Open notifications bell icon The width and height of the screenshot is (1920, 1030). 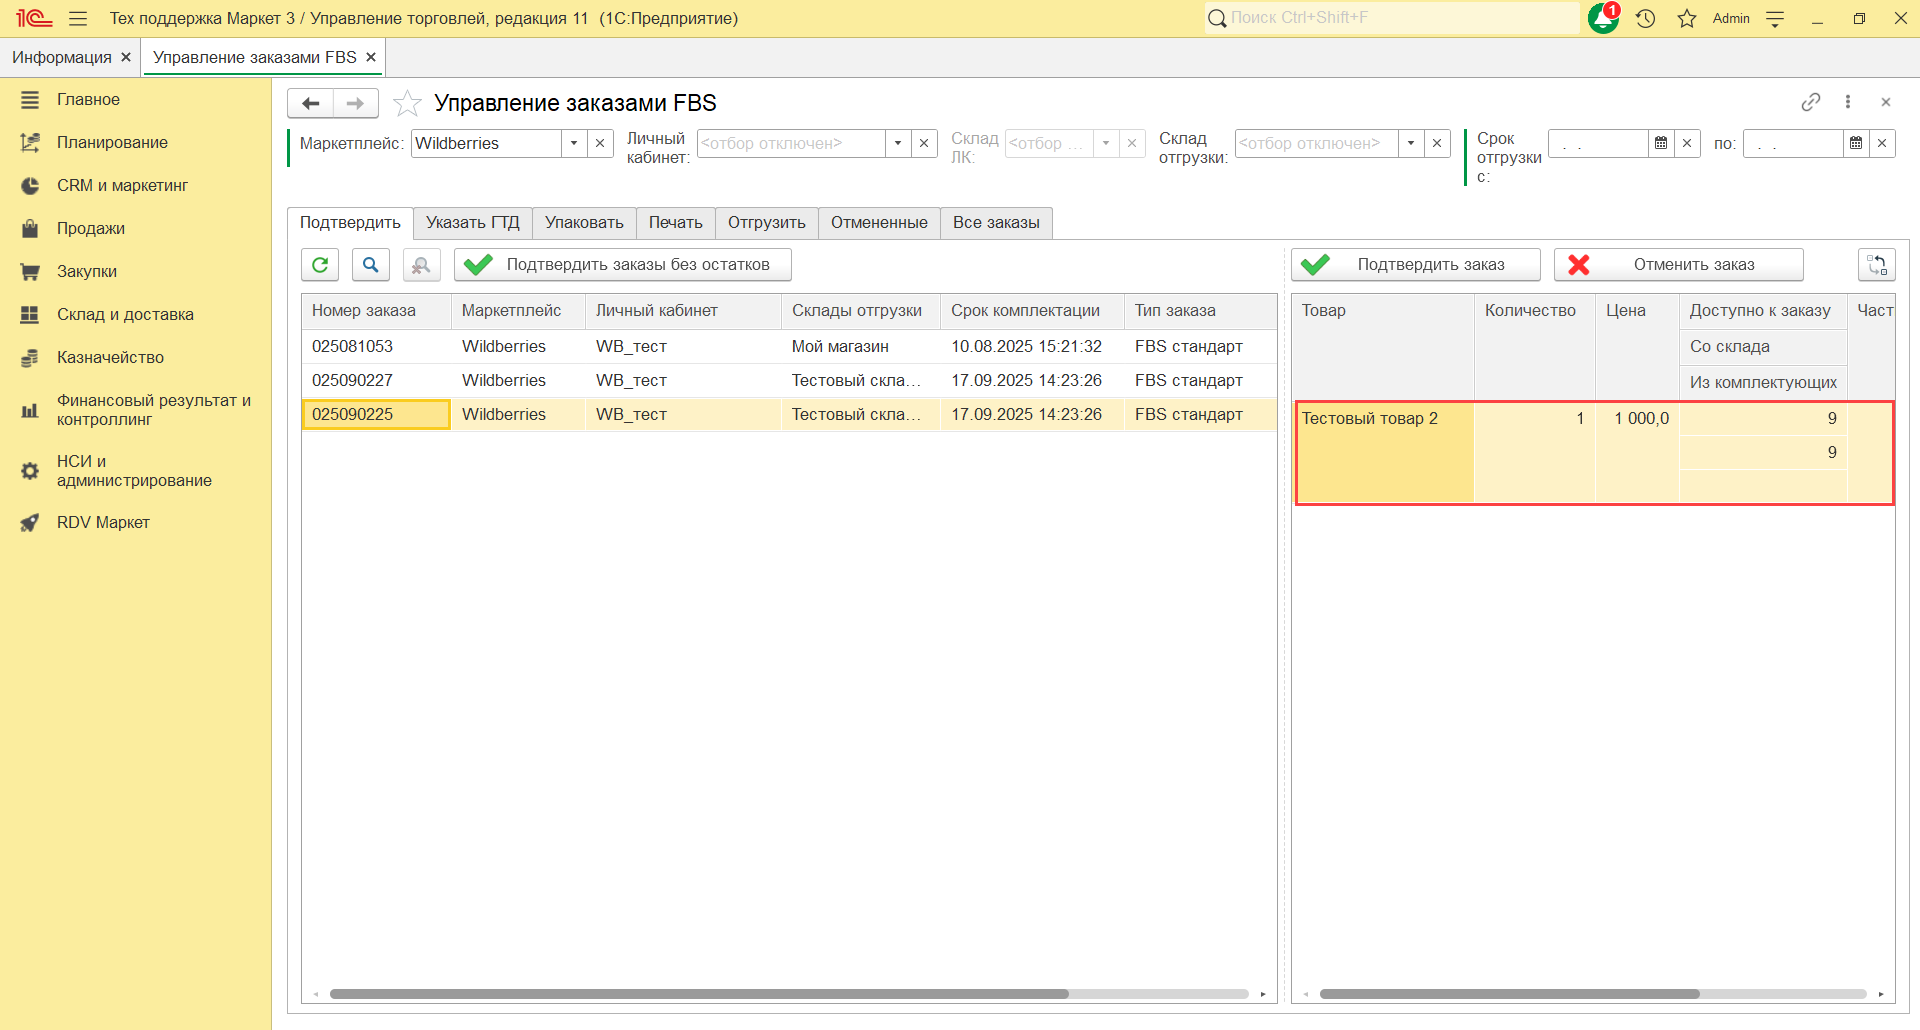tap(1603, 18)
